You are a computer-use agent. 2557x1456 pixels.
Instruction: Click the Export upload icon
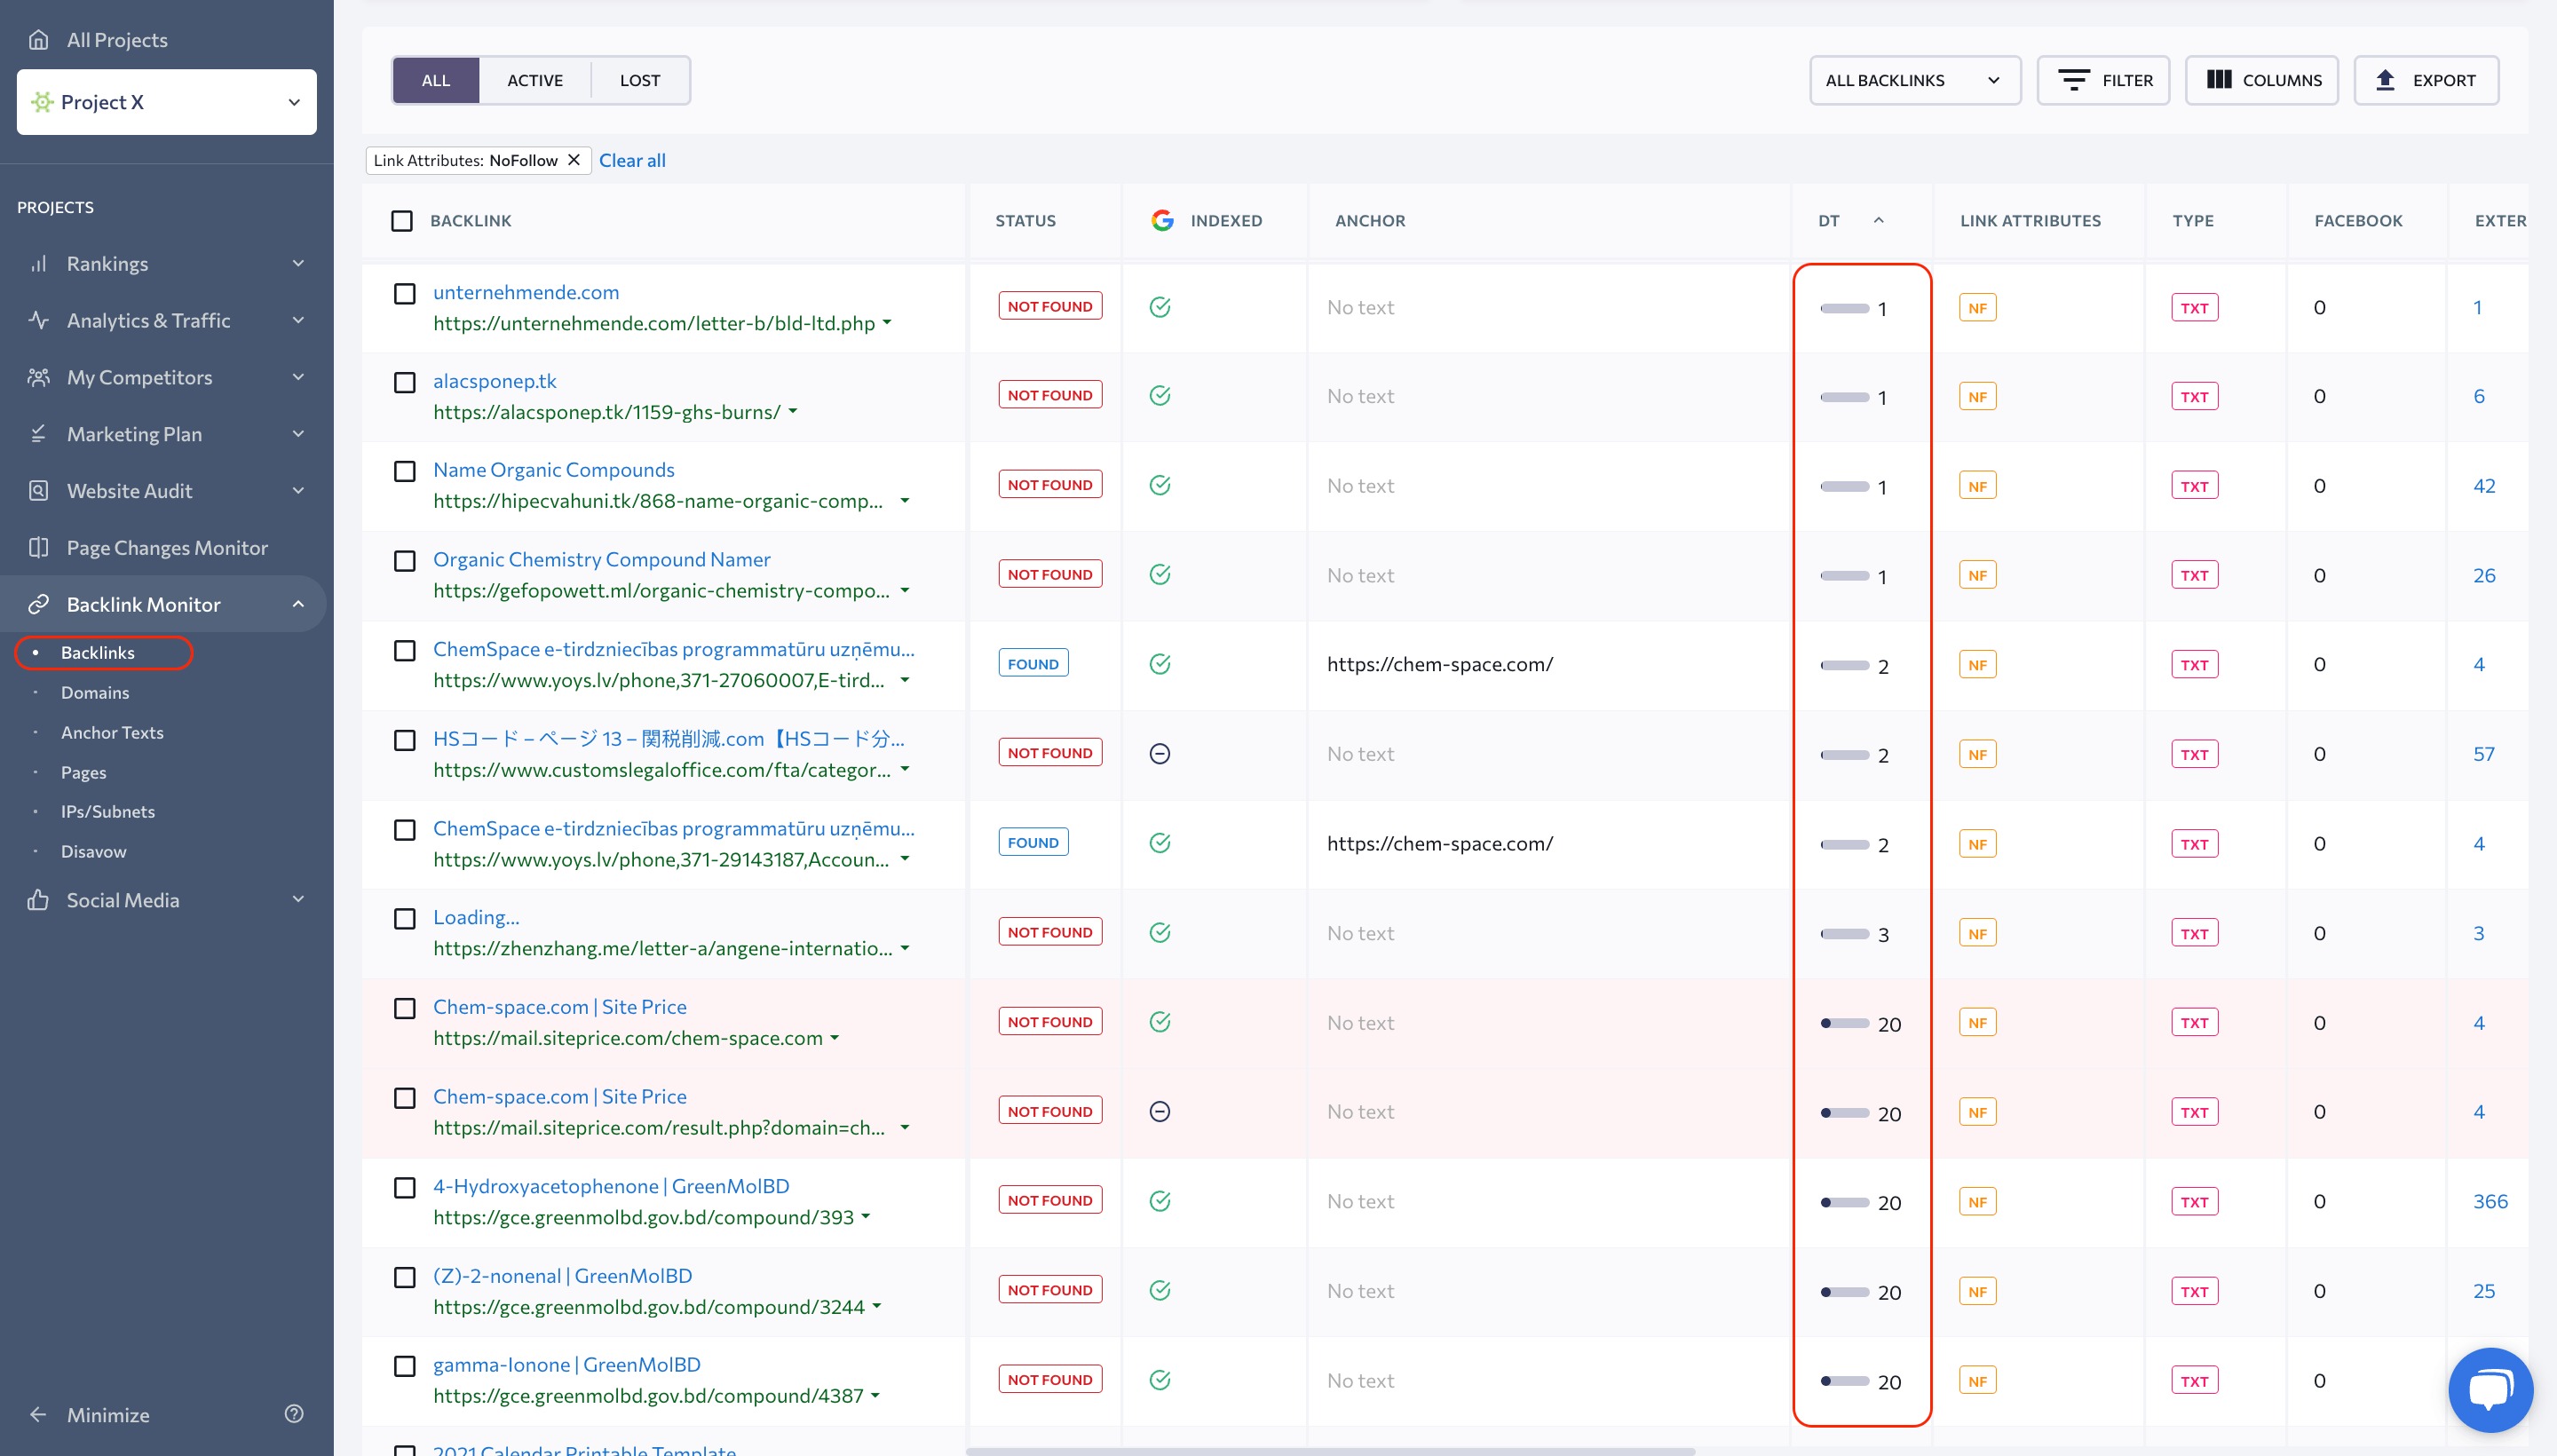pos(2385,80)
